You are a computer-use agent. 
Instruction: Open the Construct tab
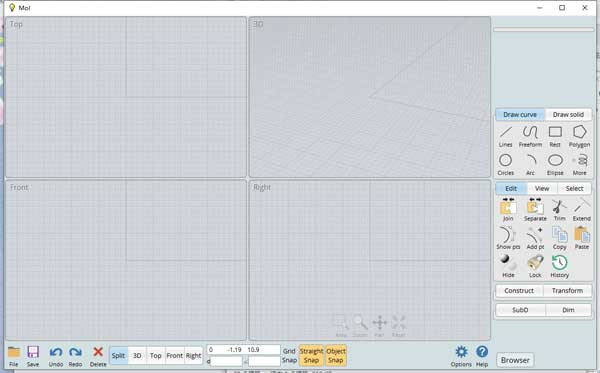[519, 291]
